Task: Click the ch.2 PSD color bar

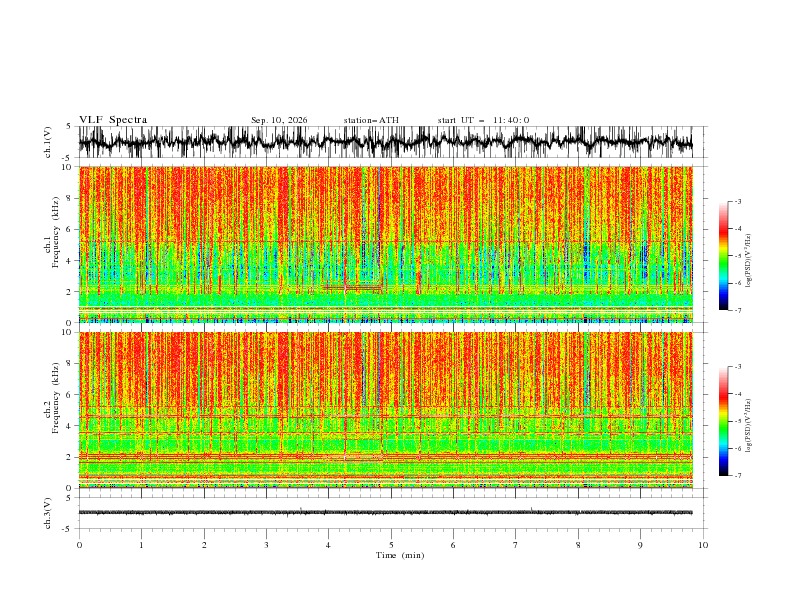Action: pos(723,421)
